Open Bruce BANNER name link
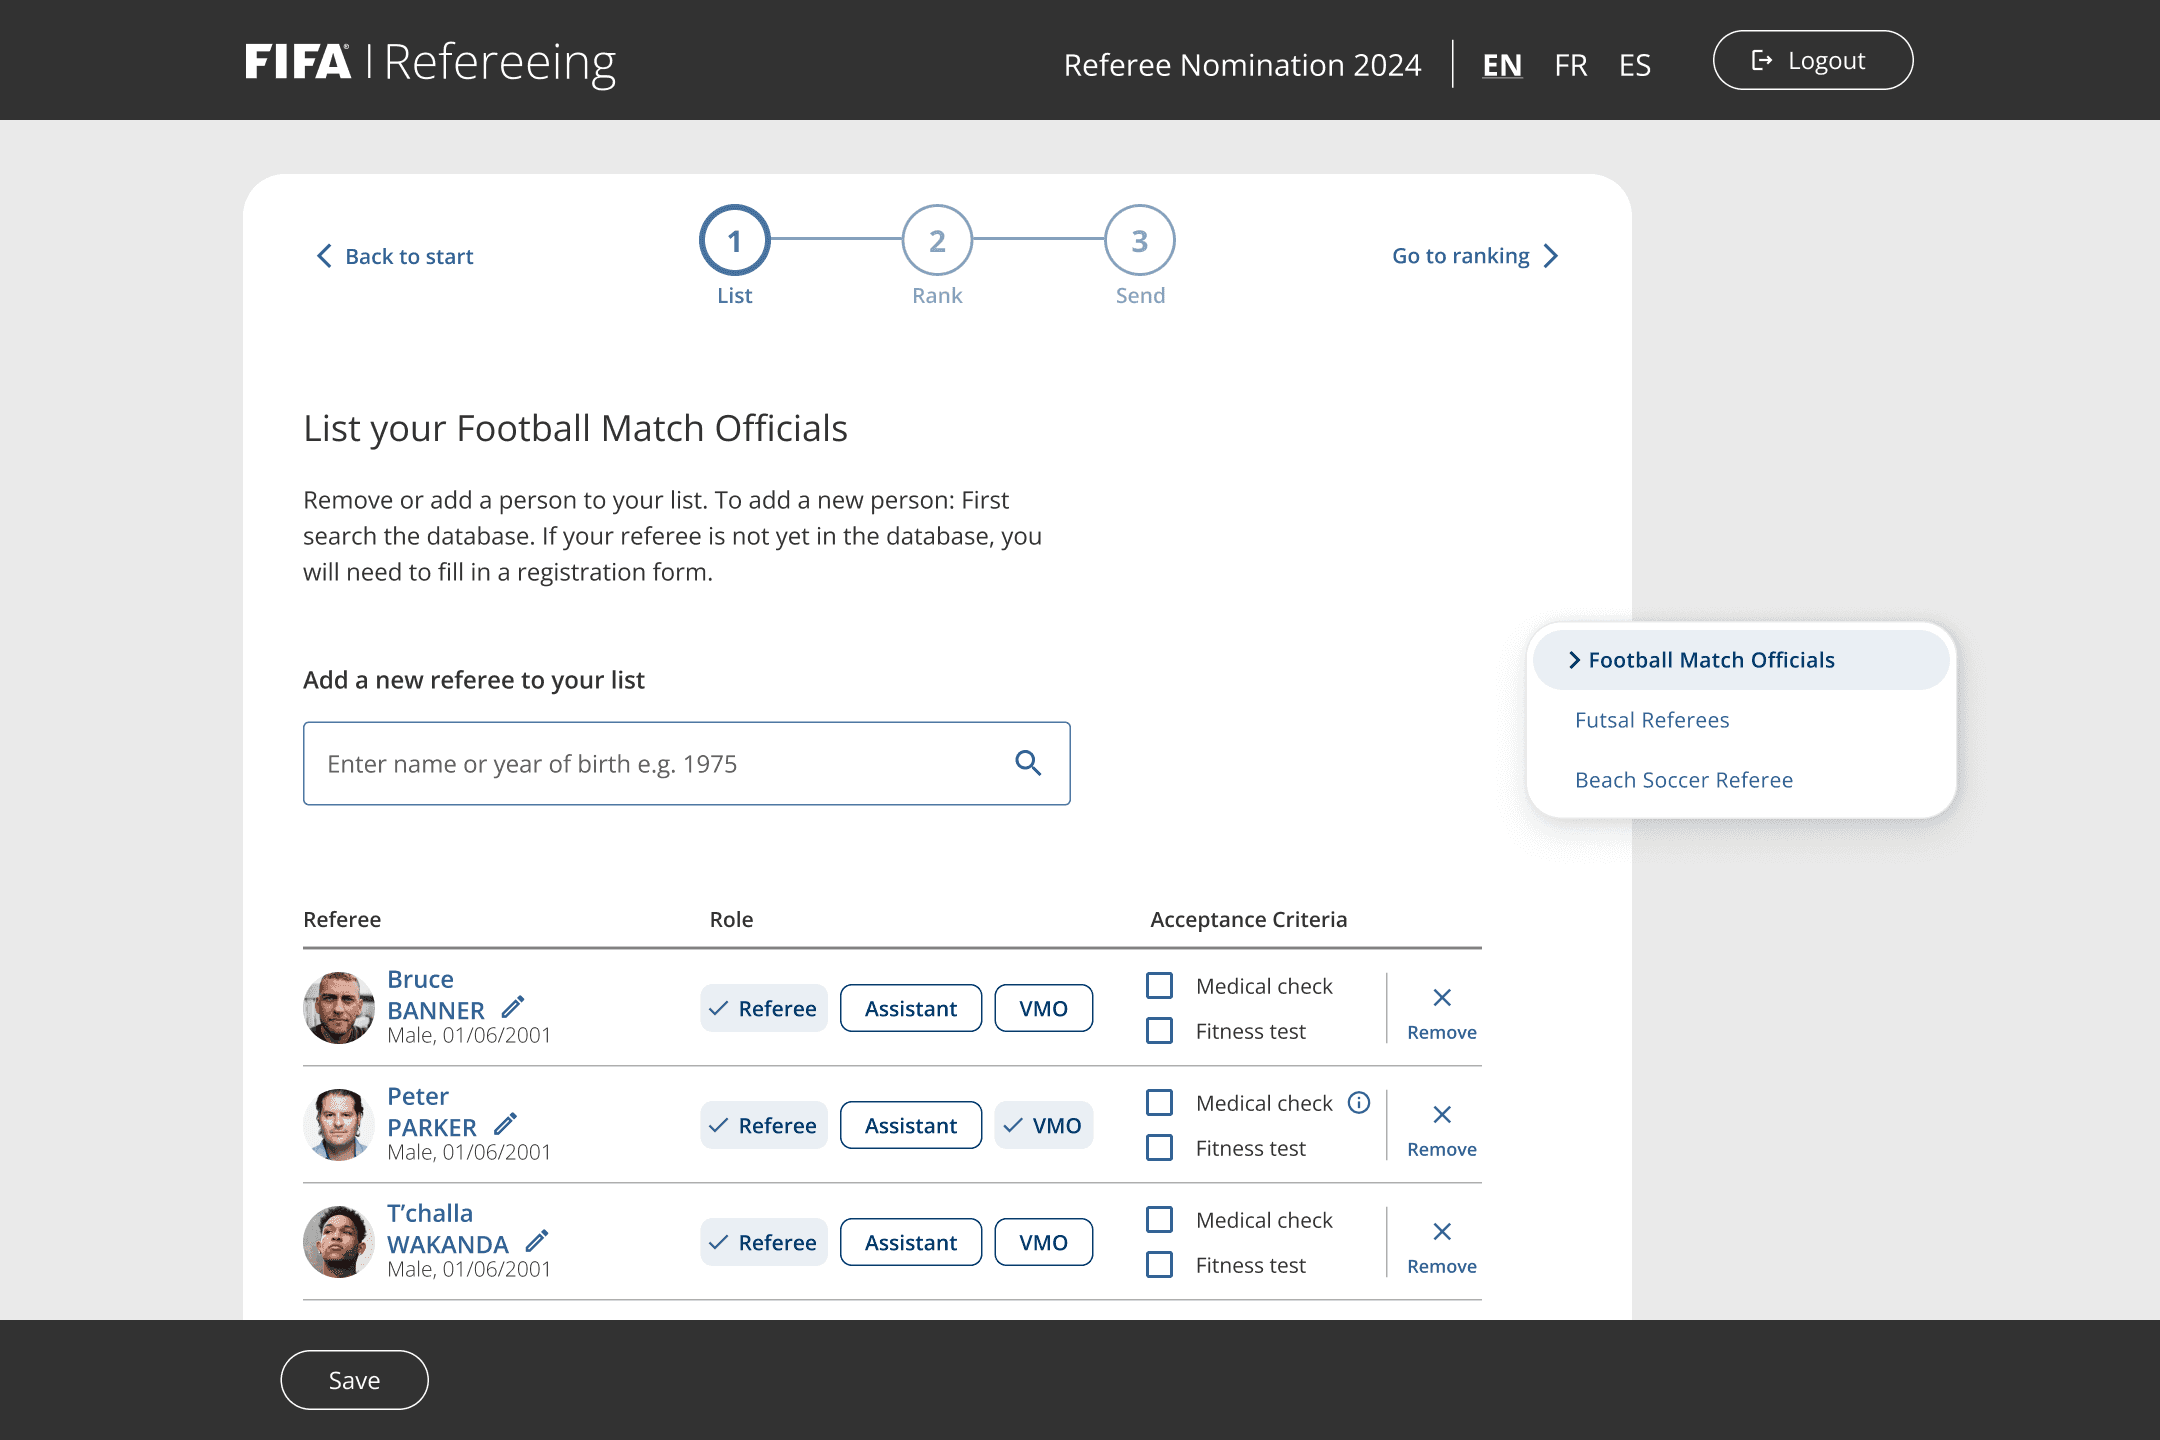Screen dimensions: 2160x1440 [x=436, y=994]
